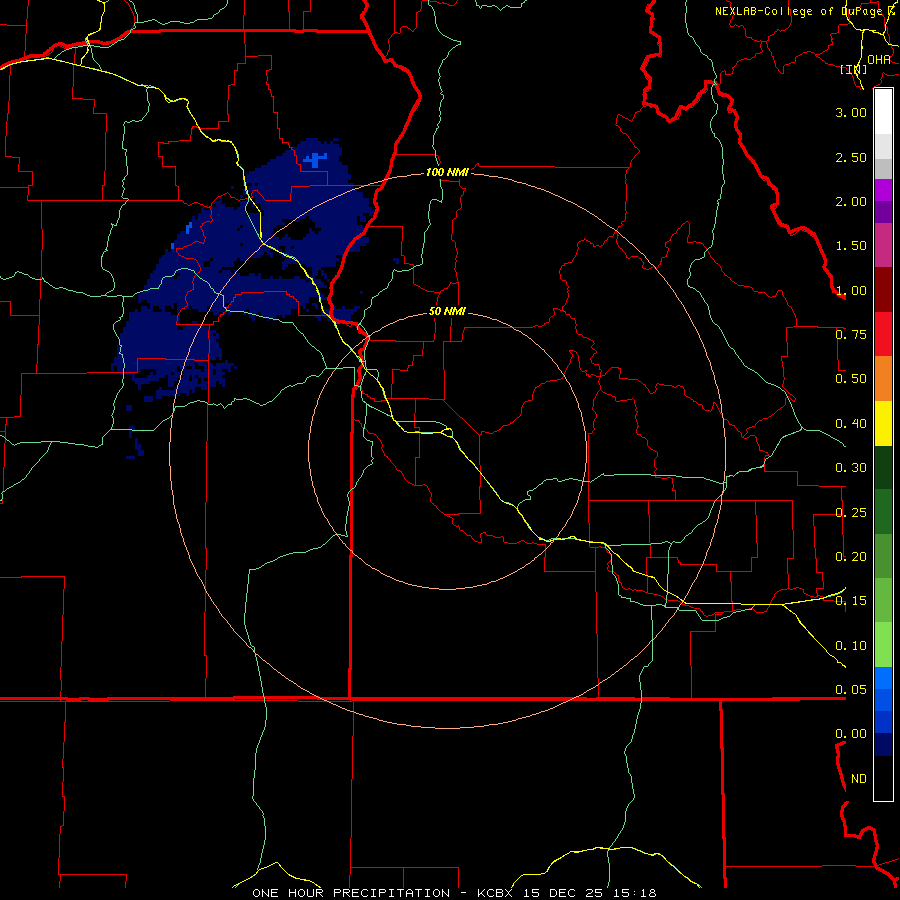Click the OHR product label
The height and width of the screenshot is (900, 900).
(x=879, y=59)
